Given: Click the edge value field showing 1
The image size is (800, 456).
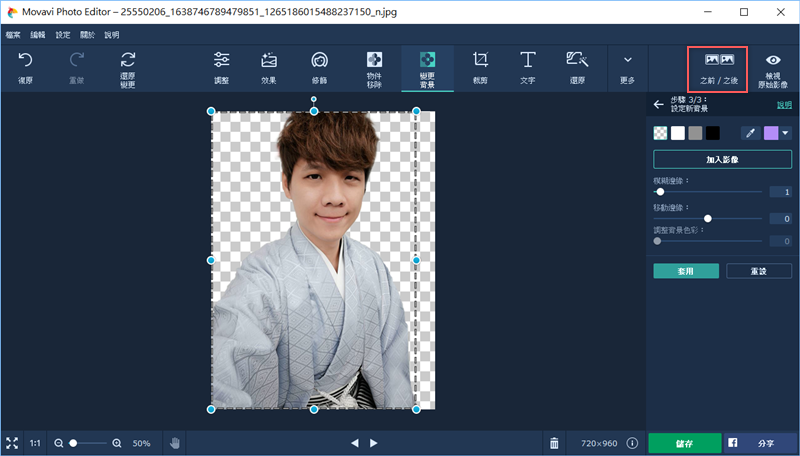Looking at the screenshot, I should tap(781, 192).
